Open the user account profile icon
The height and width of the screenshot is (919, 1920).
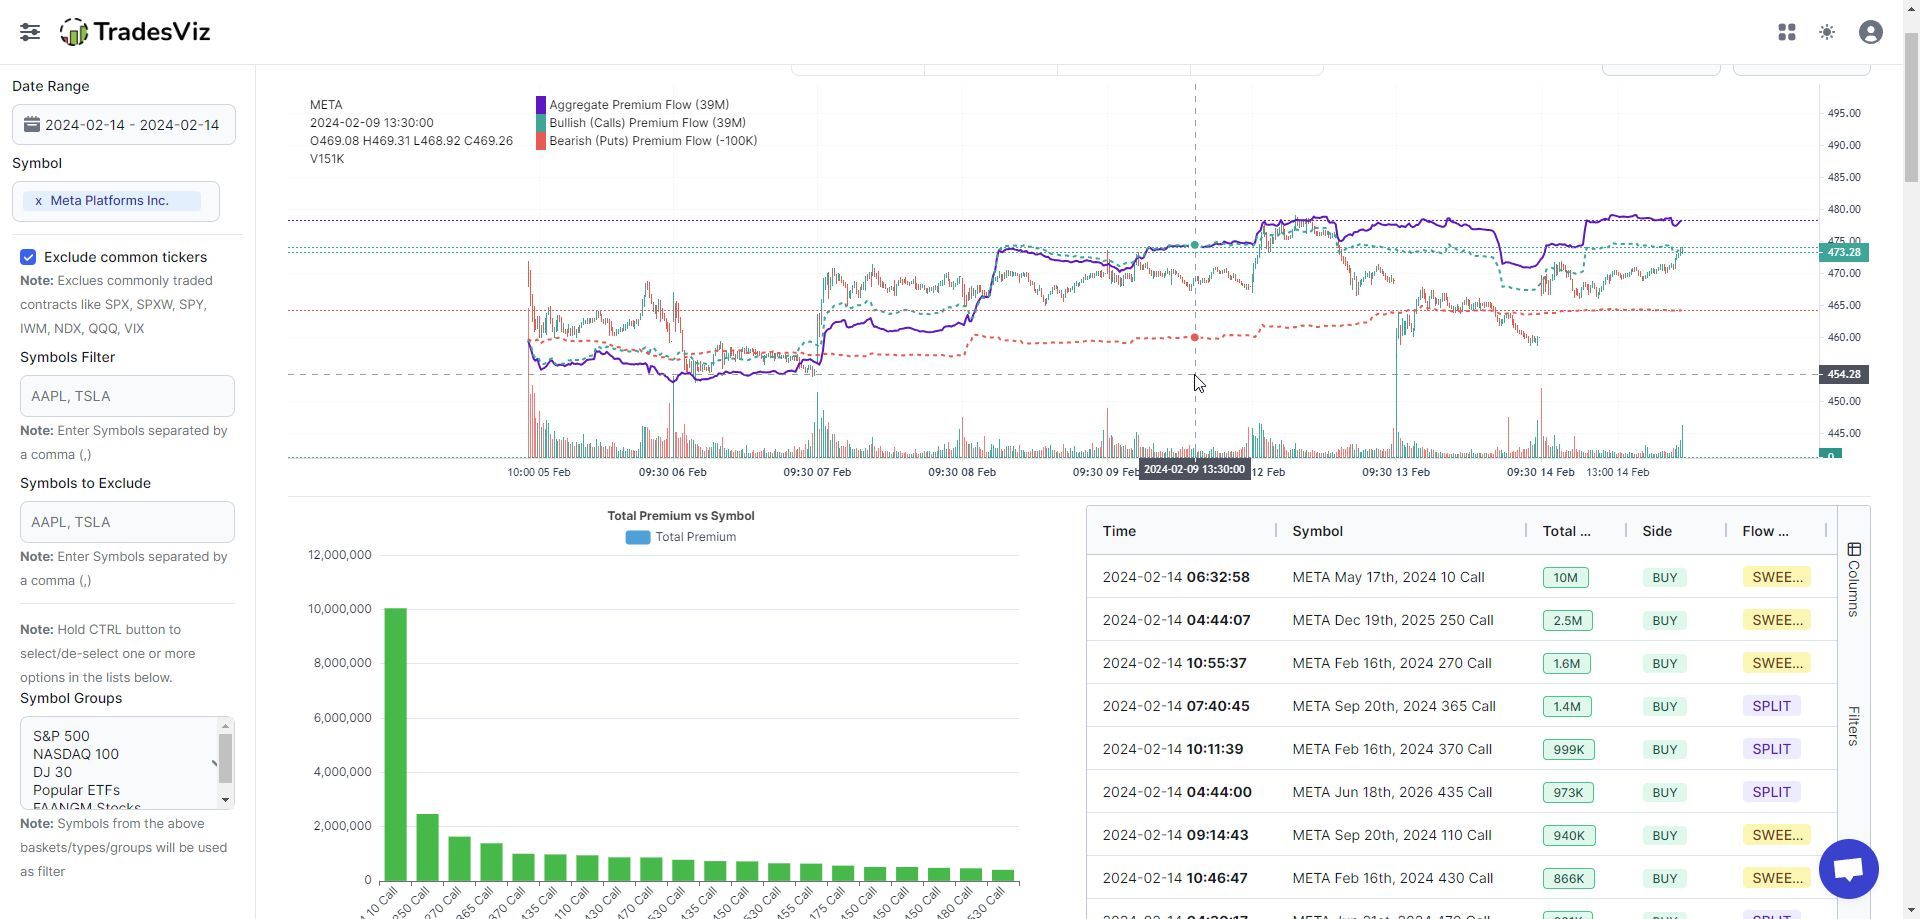click(1871, 32)
